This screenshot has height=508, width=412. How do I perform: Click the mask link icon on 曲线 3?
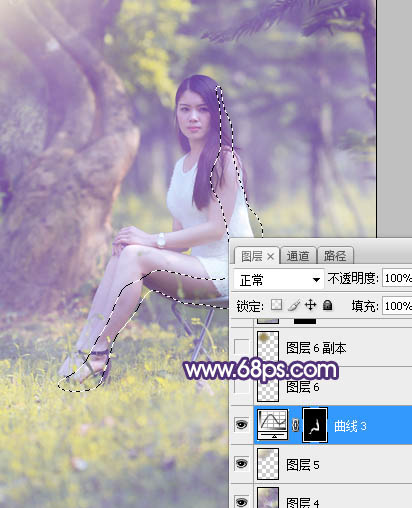coord(295,425)
